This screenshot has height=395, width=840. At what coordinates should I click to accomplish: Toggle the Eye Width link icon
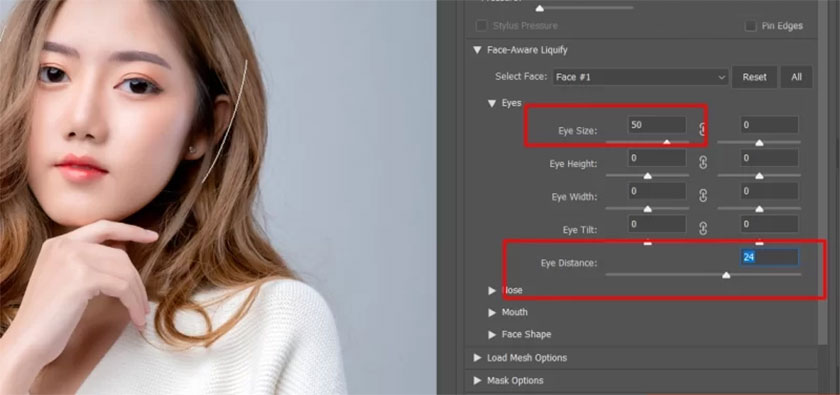703,196
